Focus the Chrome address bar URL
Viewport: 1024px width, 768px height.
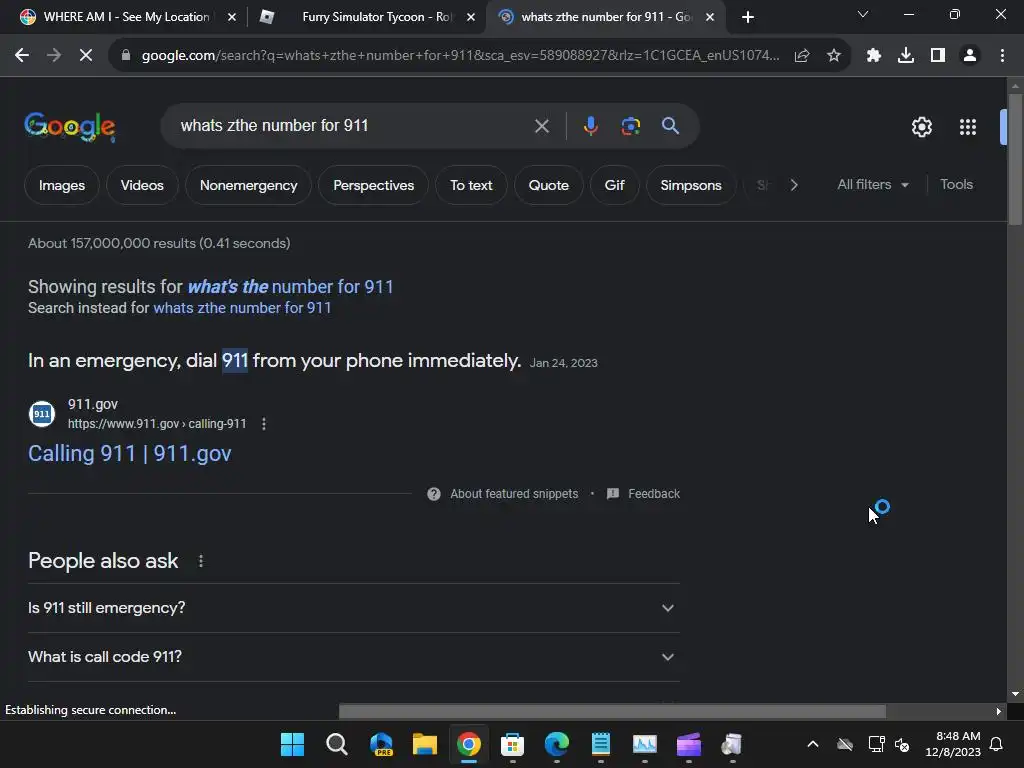pyautogui.click(x=460, y=56)
